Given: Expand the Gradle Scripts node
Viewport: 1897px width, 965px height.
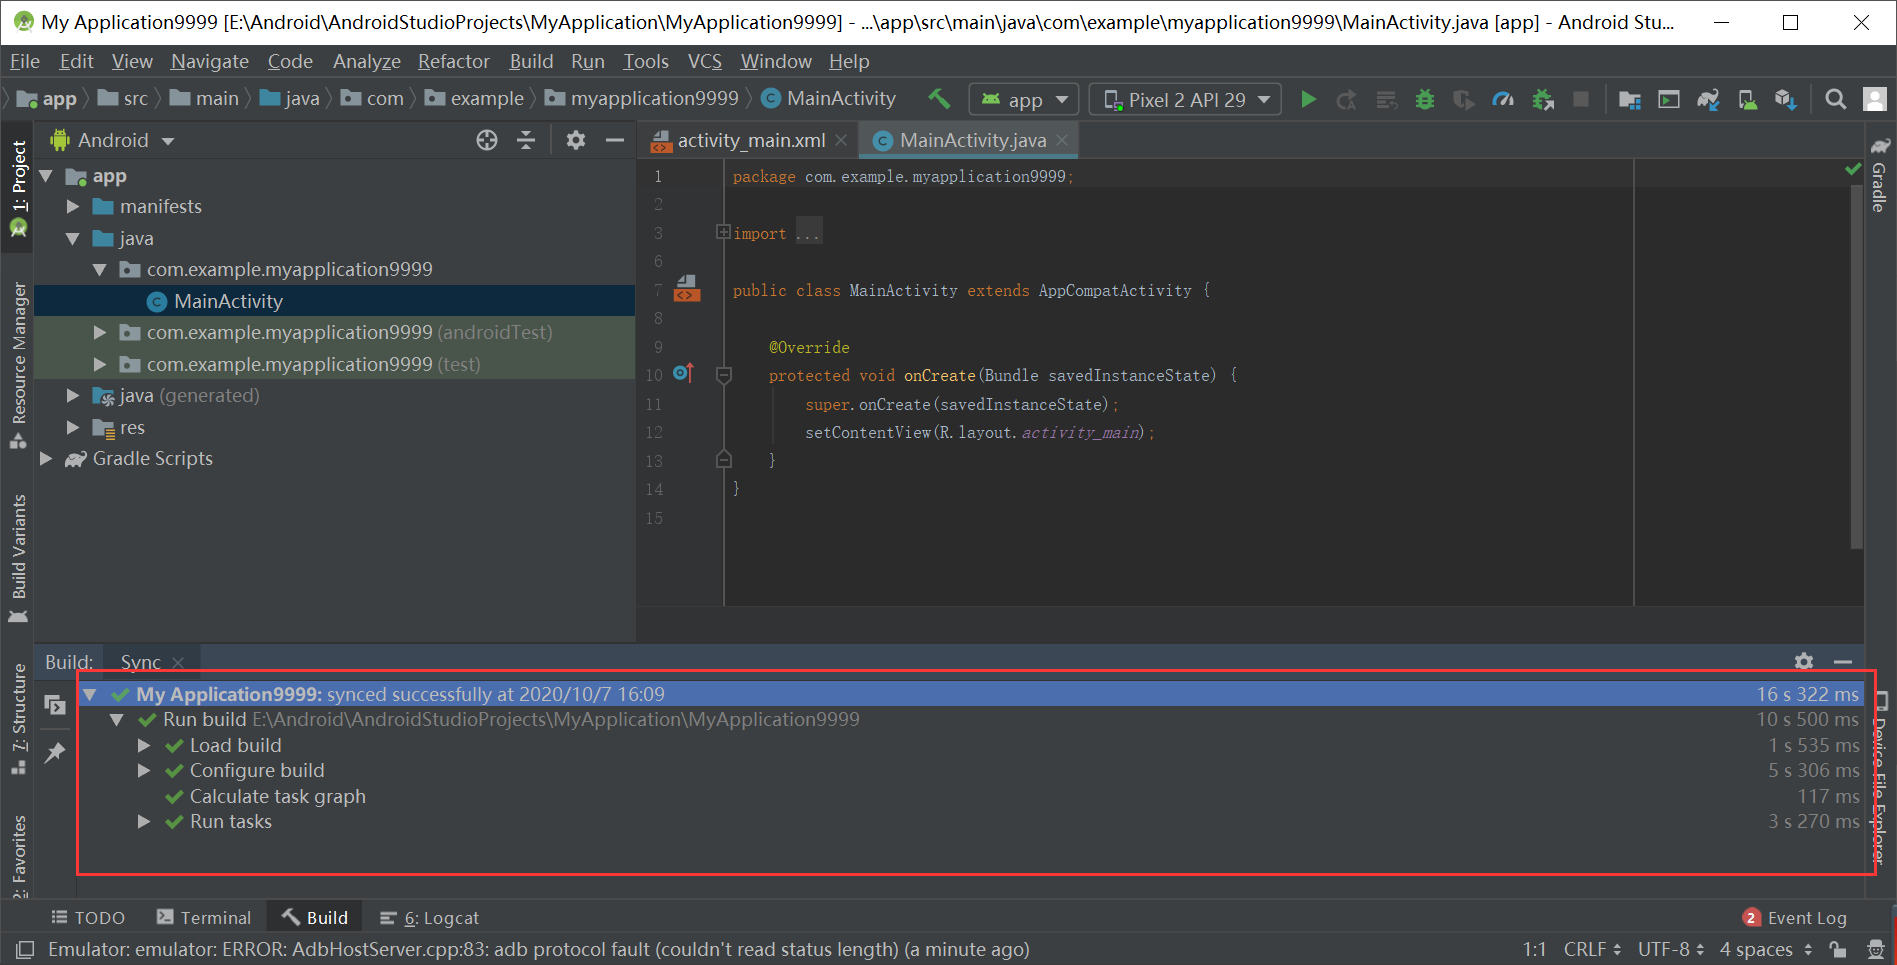Looking at the screenshot, I should 46,459.
